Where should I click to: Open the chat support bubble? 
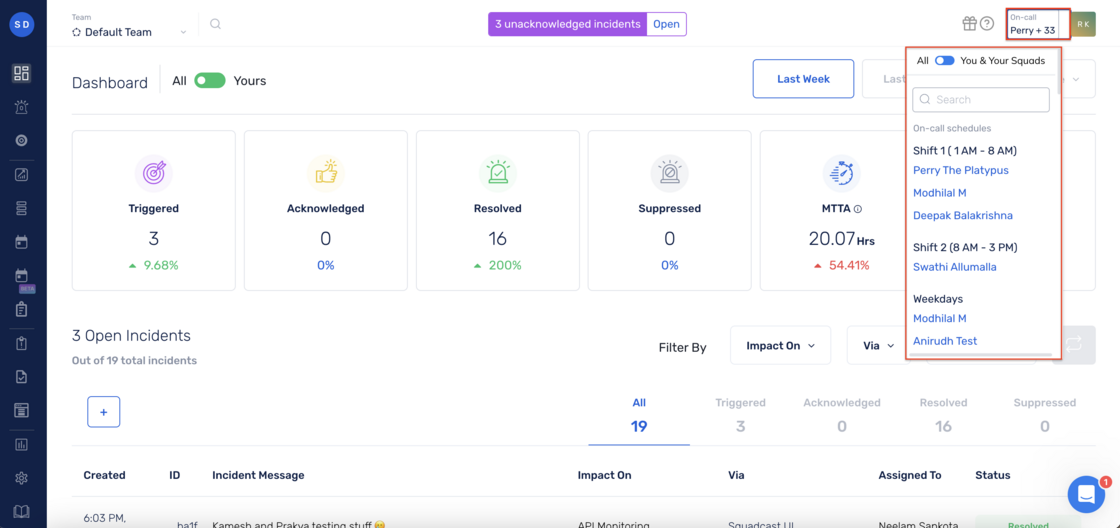click(x=1086, y=494)
